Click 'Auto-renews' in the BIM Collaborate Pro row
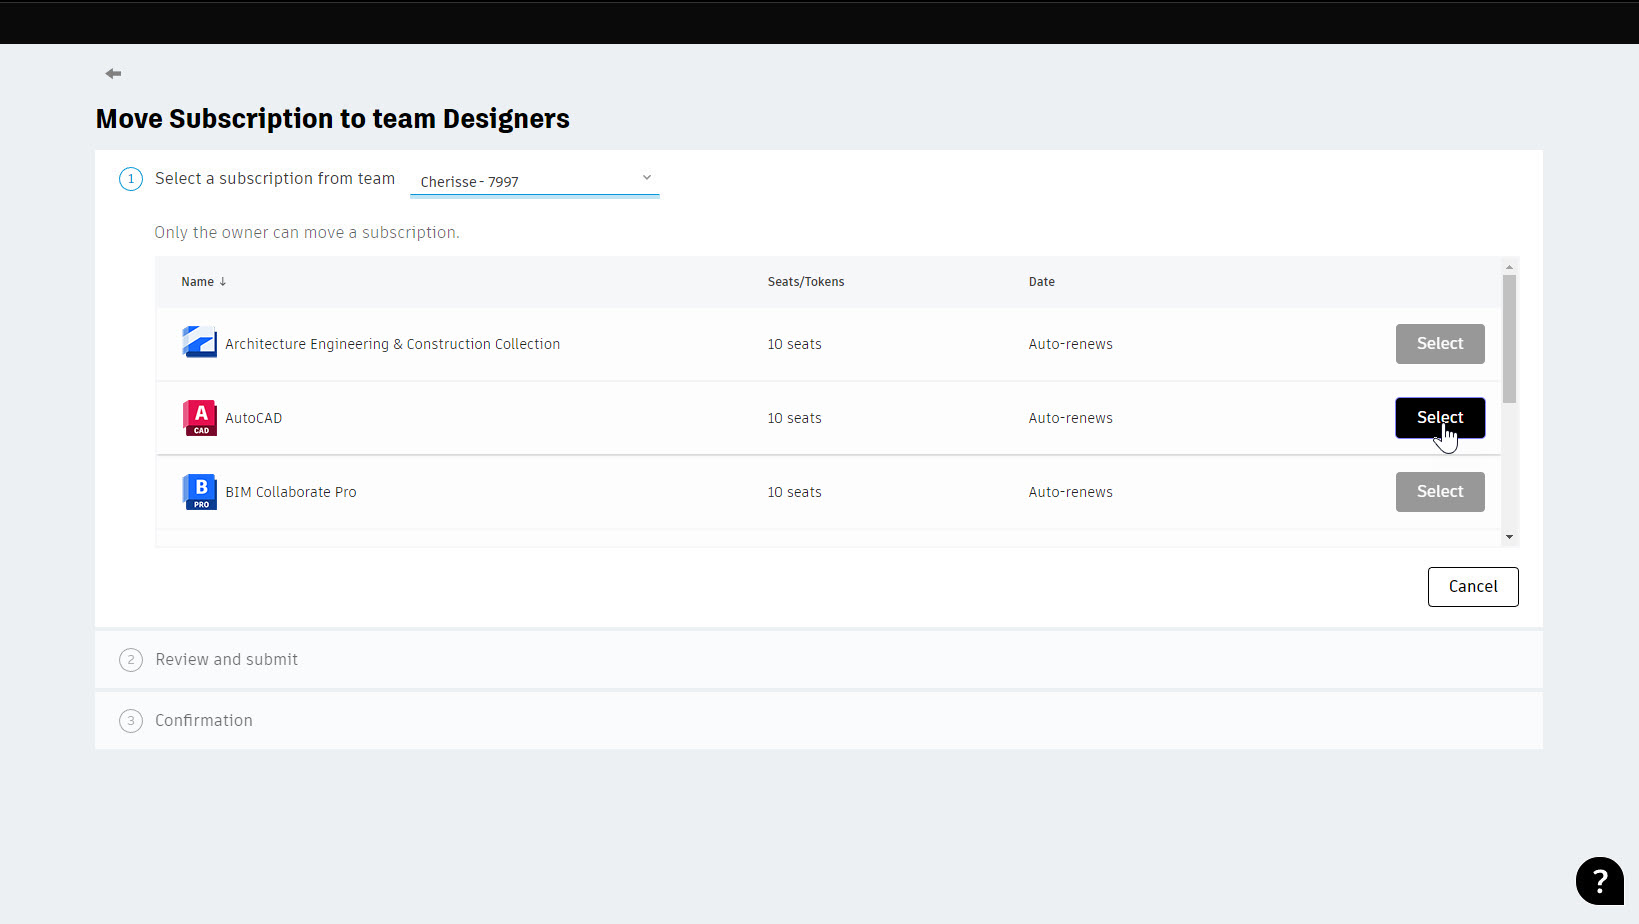Image resolution: width=1639 pixels, height=924 pixels. point(1070,492)
